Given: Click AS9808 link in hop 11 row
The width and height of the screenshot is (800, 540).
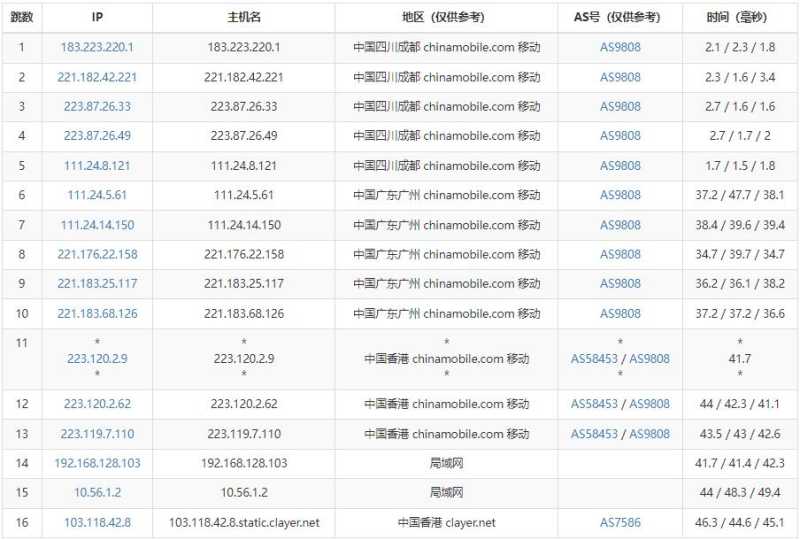Looking at the screenshot, I should [x=649, y=359].
